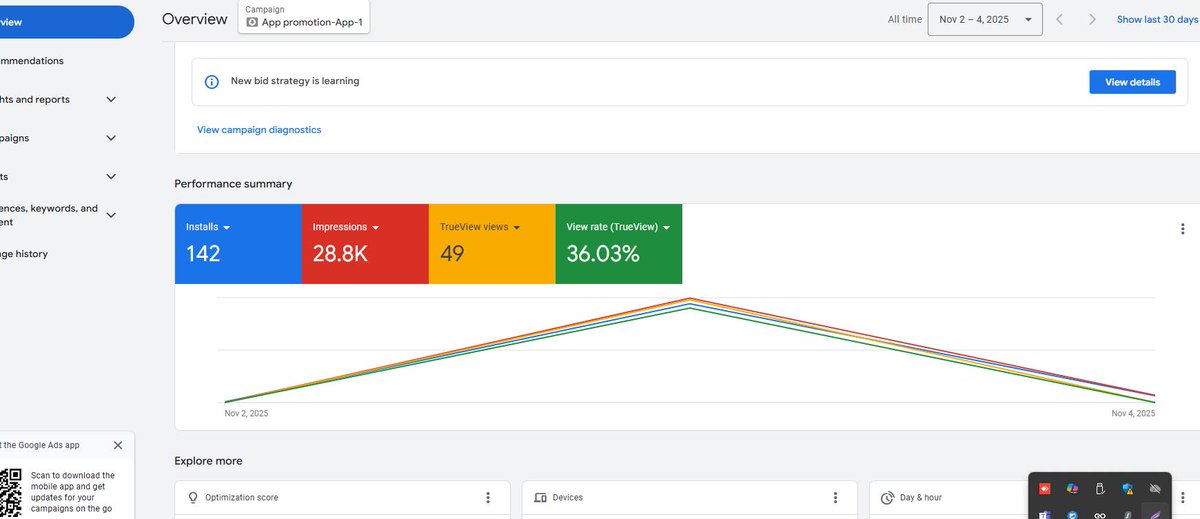Click the Microsoft Teams tray icon

tap(1044, 514)
